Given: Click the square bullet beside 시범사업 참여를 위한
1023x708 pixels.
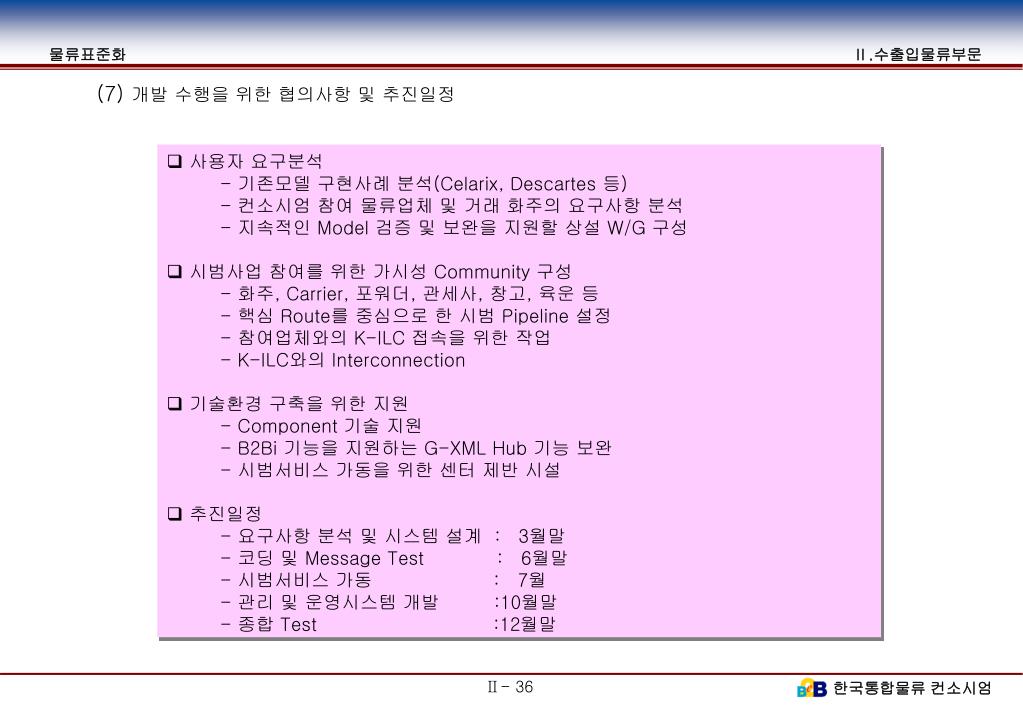Looking at the screenshot, I should pyautogui.click(x=174, y=271).
